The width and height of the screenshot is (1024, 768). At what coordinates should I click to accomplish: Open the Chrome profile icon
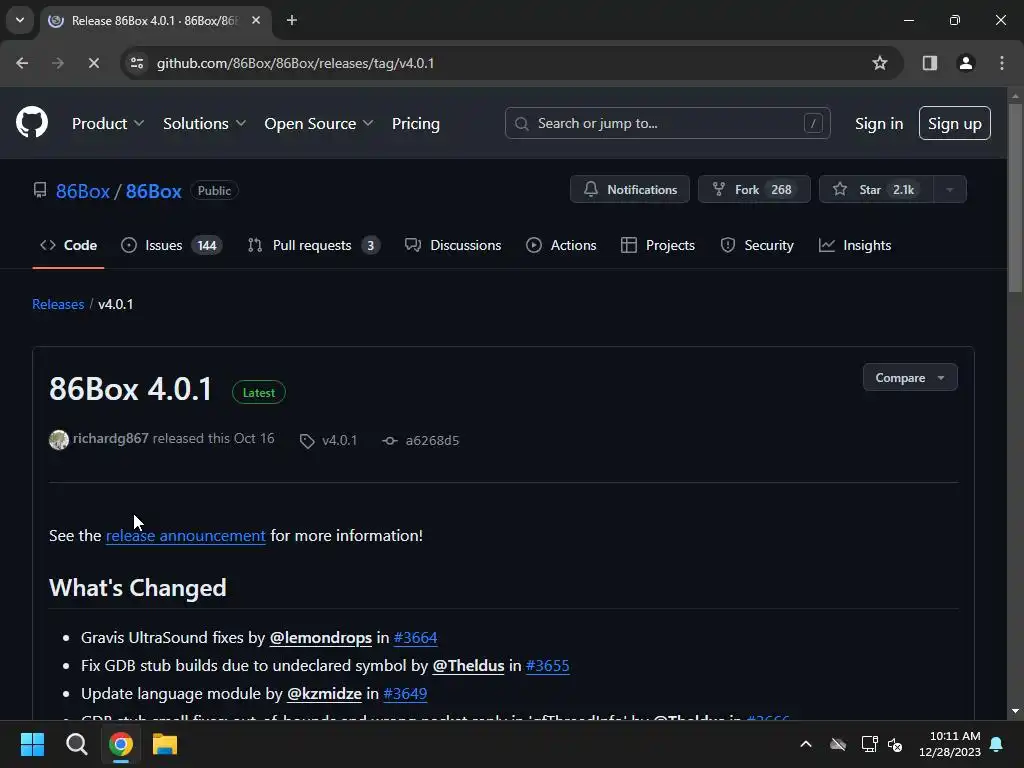point(965,63)
